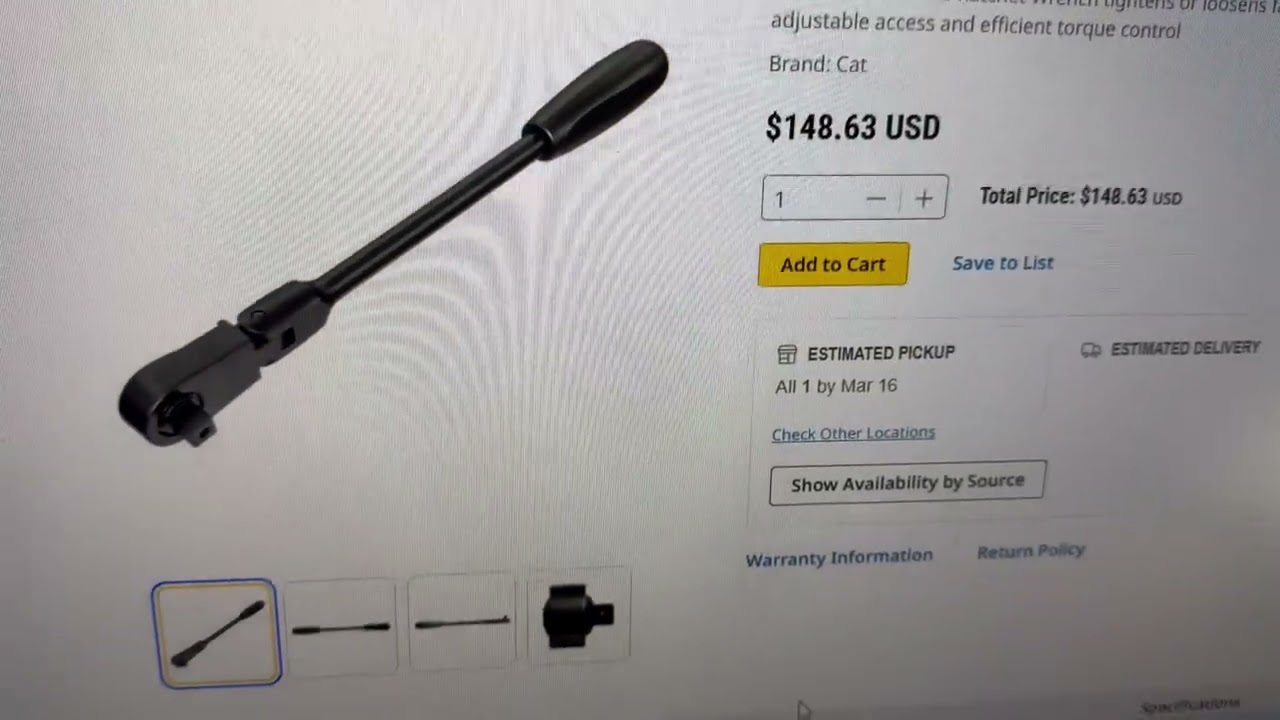
Task: Open the Check Other Locations link
Action: coord(853,433)
